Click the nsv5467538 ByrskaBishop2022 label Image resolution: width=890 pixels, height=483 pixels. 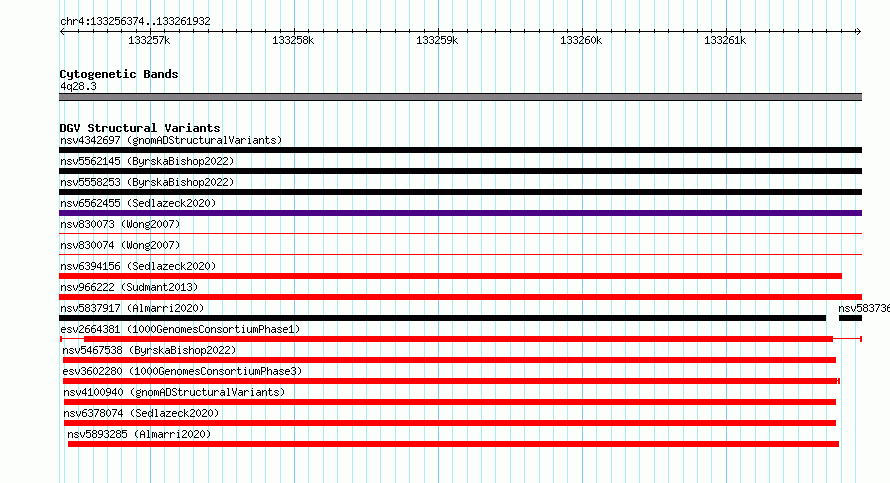(149, 350)
